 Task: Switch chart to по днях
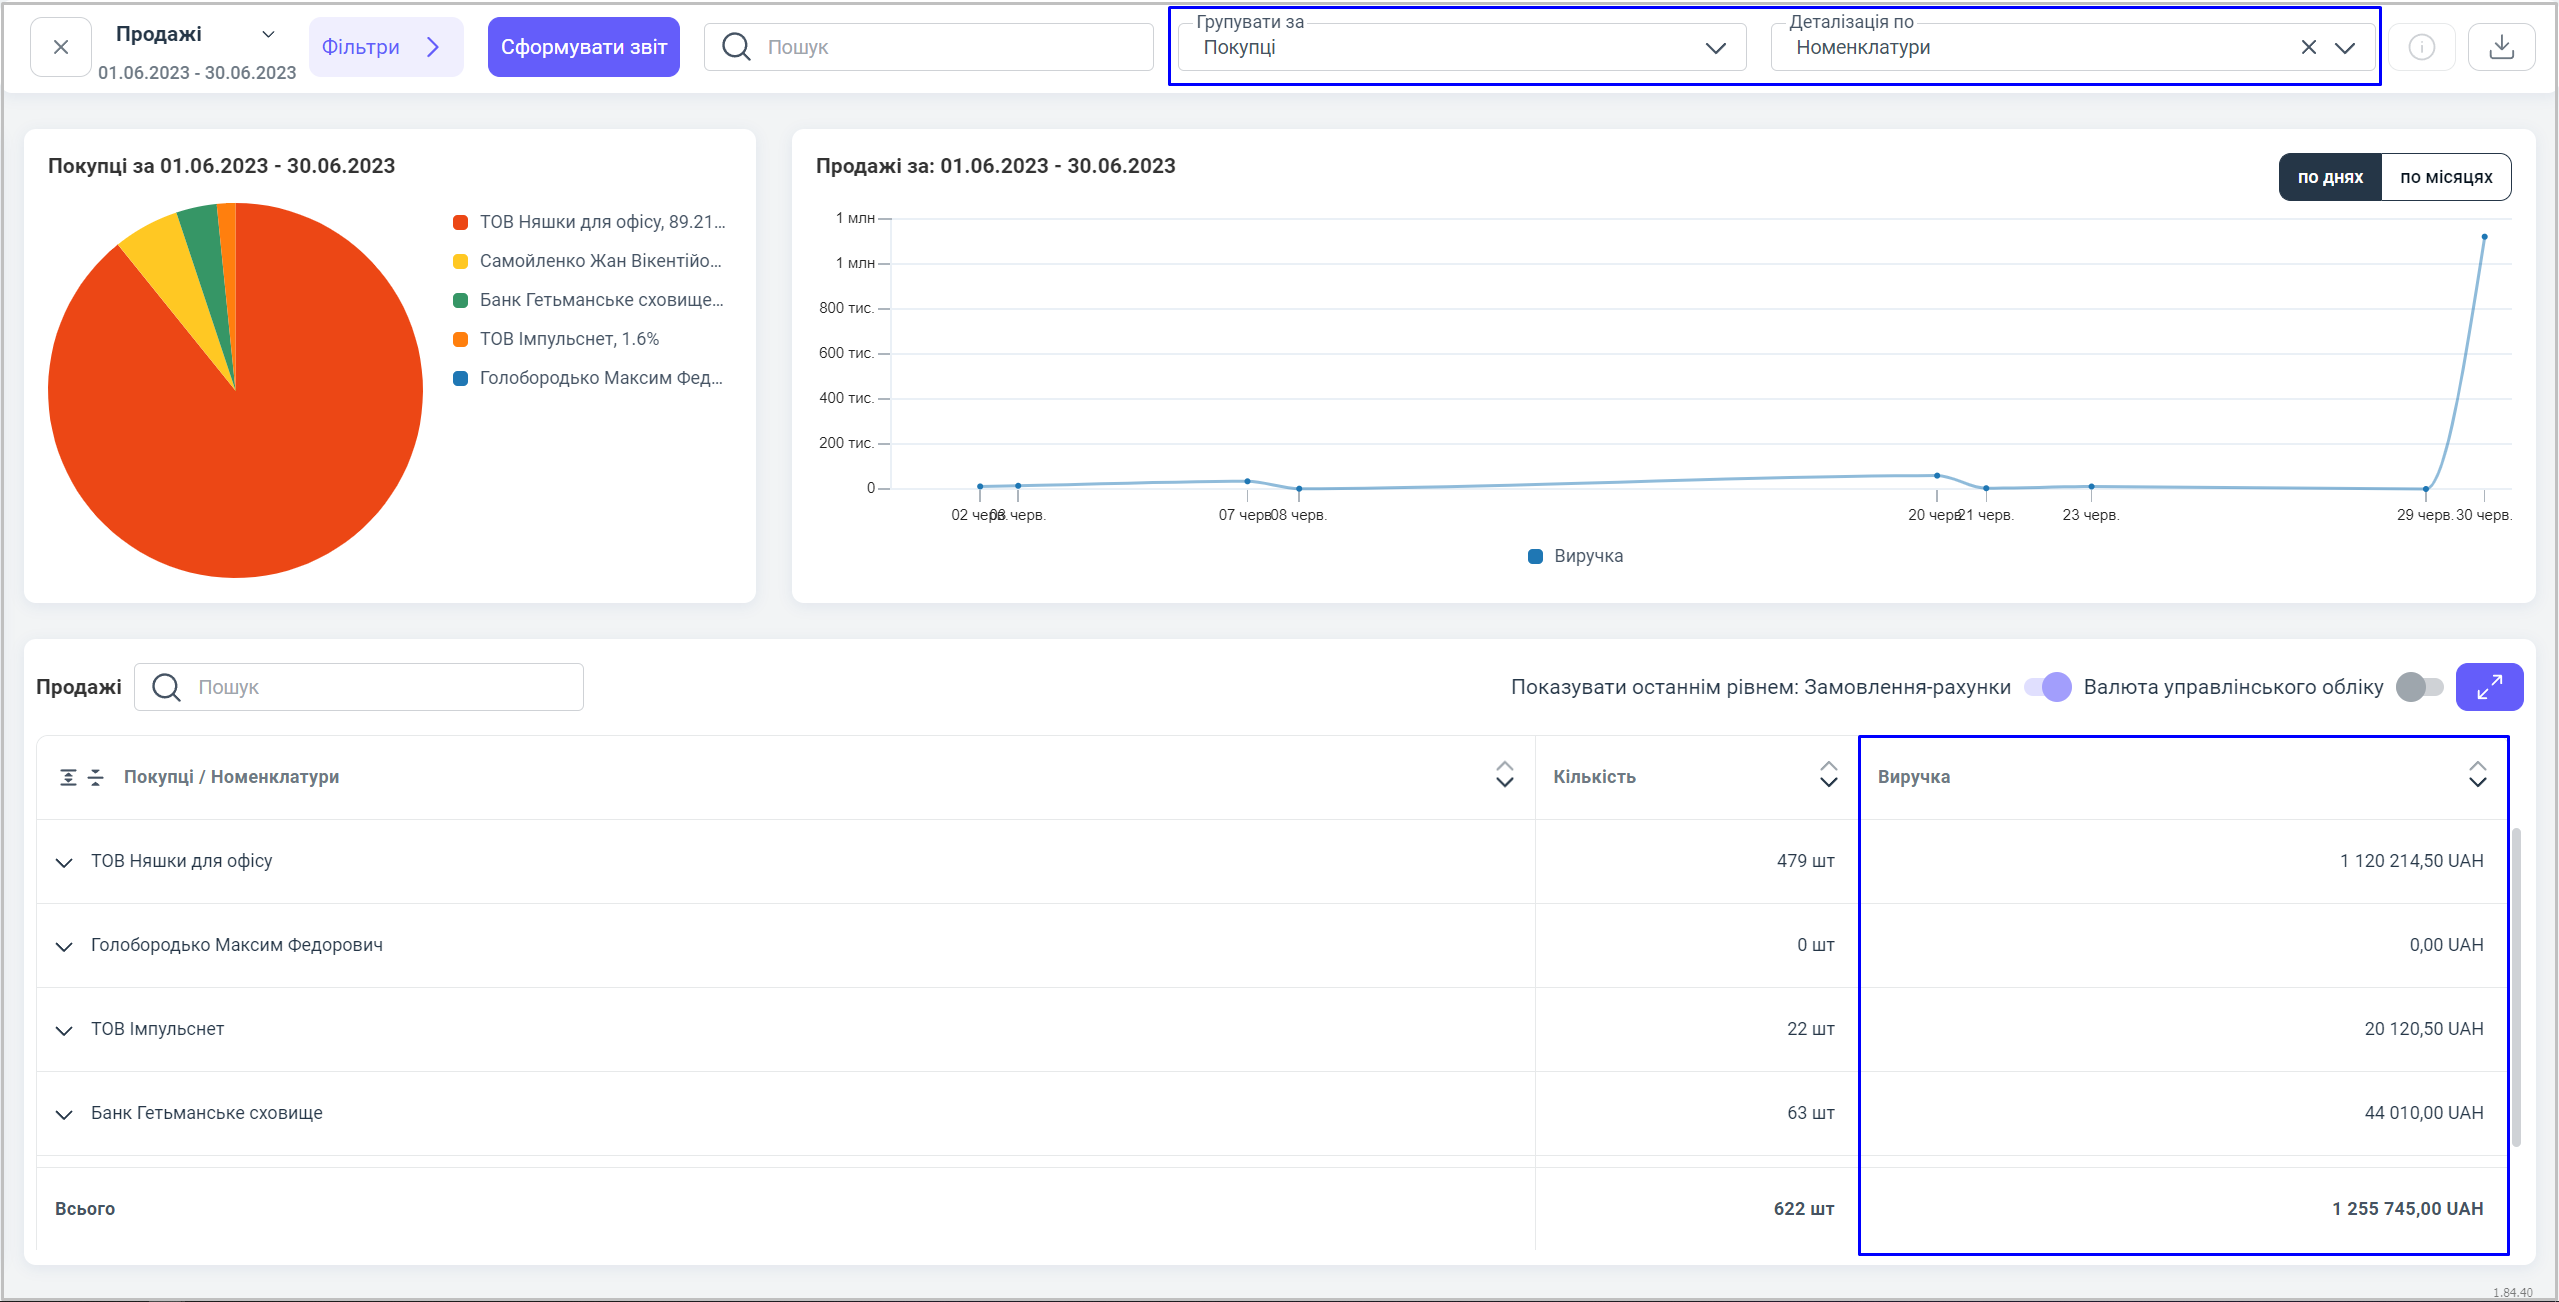point(2329,177)
